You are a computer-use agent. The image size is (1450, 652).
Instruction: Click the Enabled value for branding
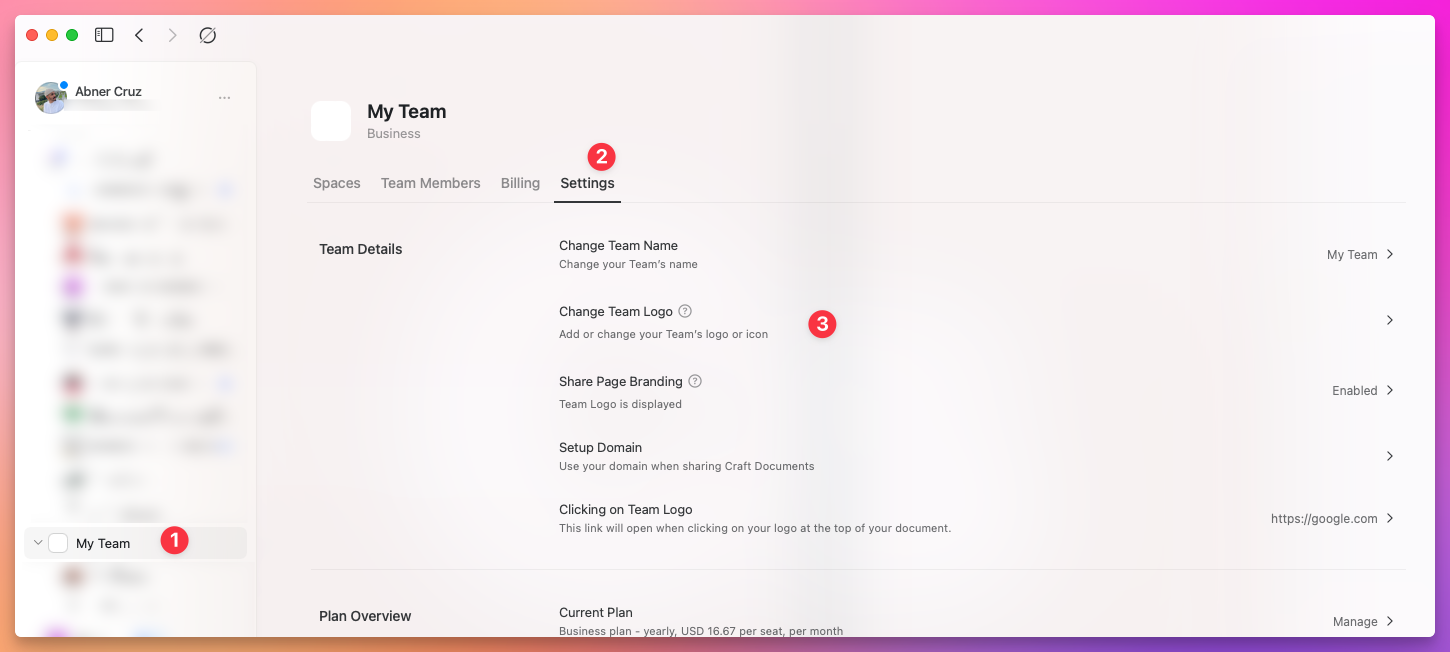coord(1355,391)
